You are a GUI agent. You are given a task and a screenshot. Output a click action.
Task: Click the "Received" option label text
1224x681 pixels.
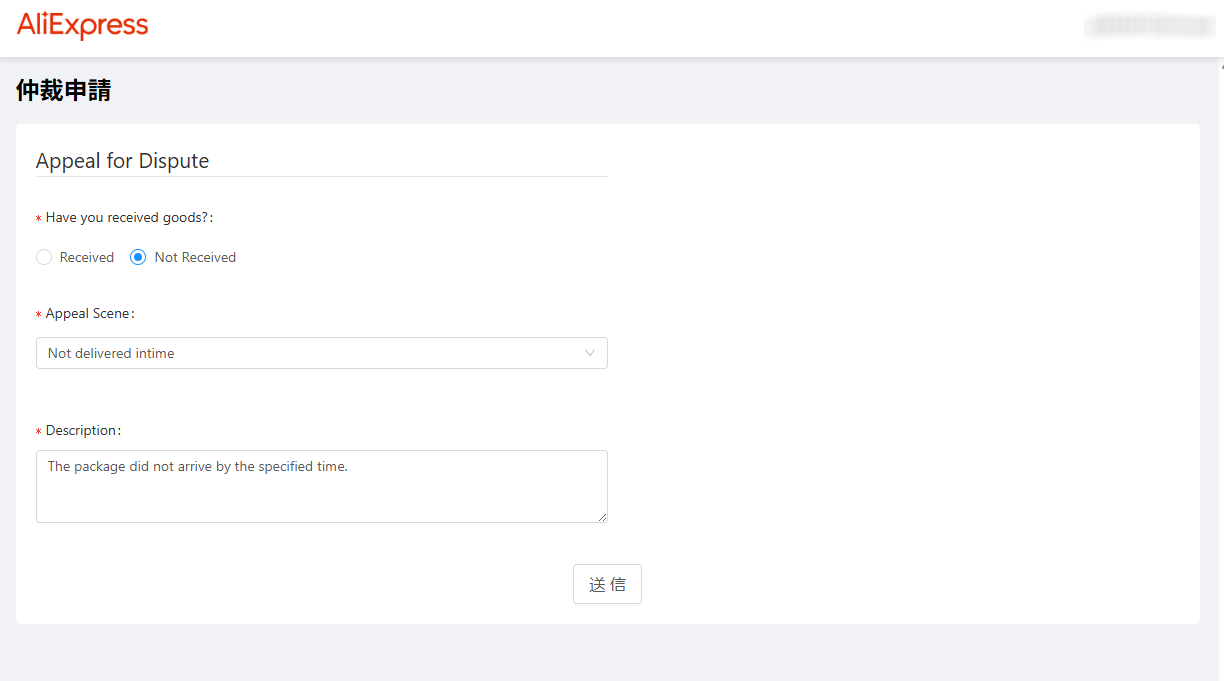87,257
